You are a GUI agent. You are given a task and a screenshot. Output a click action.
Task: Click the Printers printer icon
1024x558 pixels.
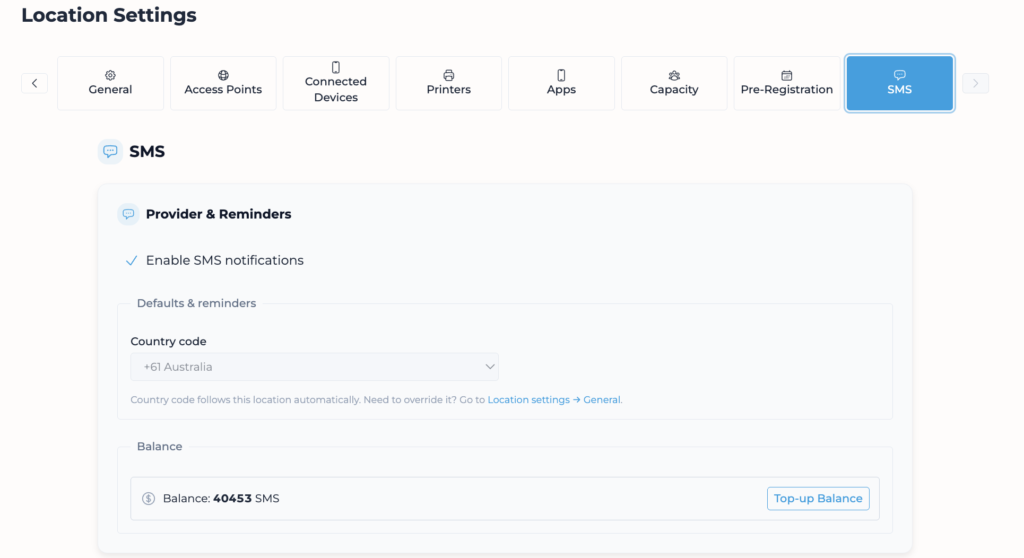click(x=449, y=75)
